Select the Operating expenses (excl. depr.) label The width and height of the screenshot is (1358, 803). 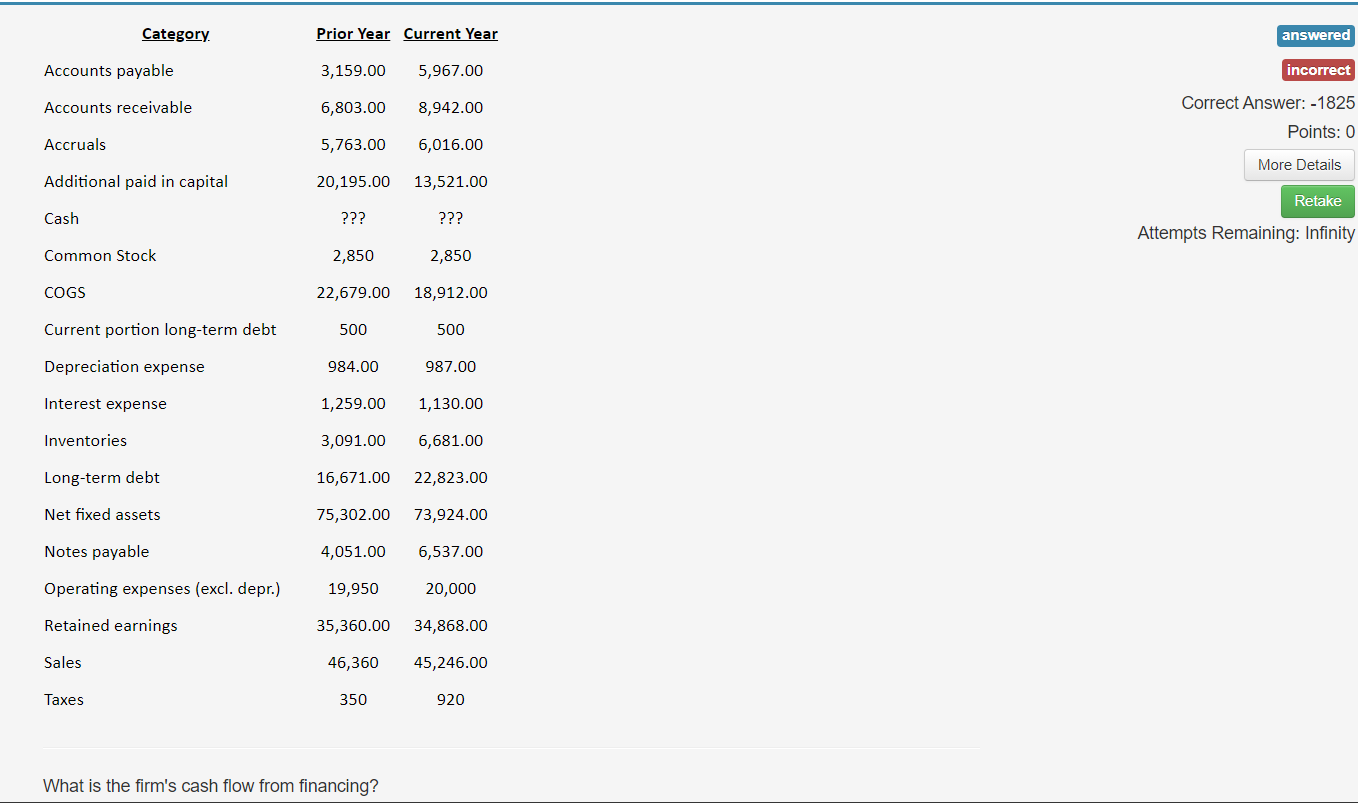(x=162, y=589)
